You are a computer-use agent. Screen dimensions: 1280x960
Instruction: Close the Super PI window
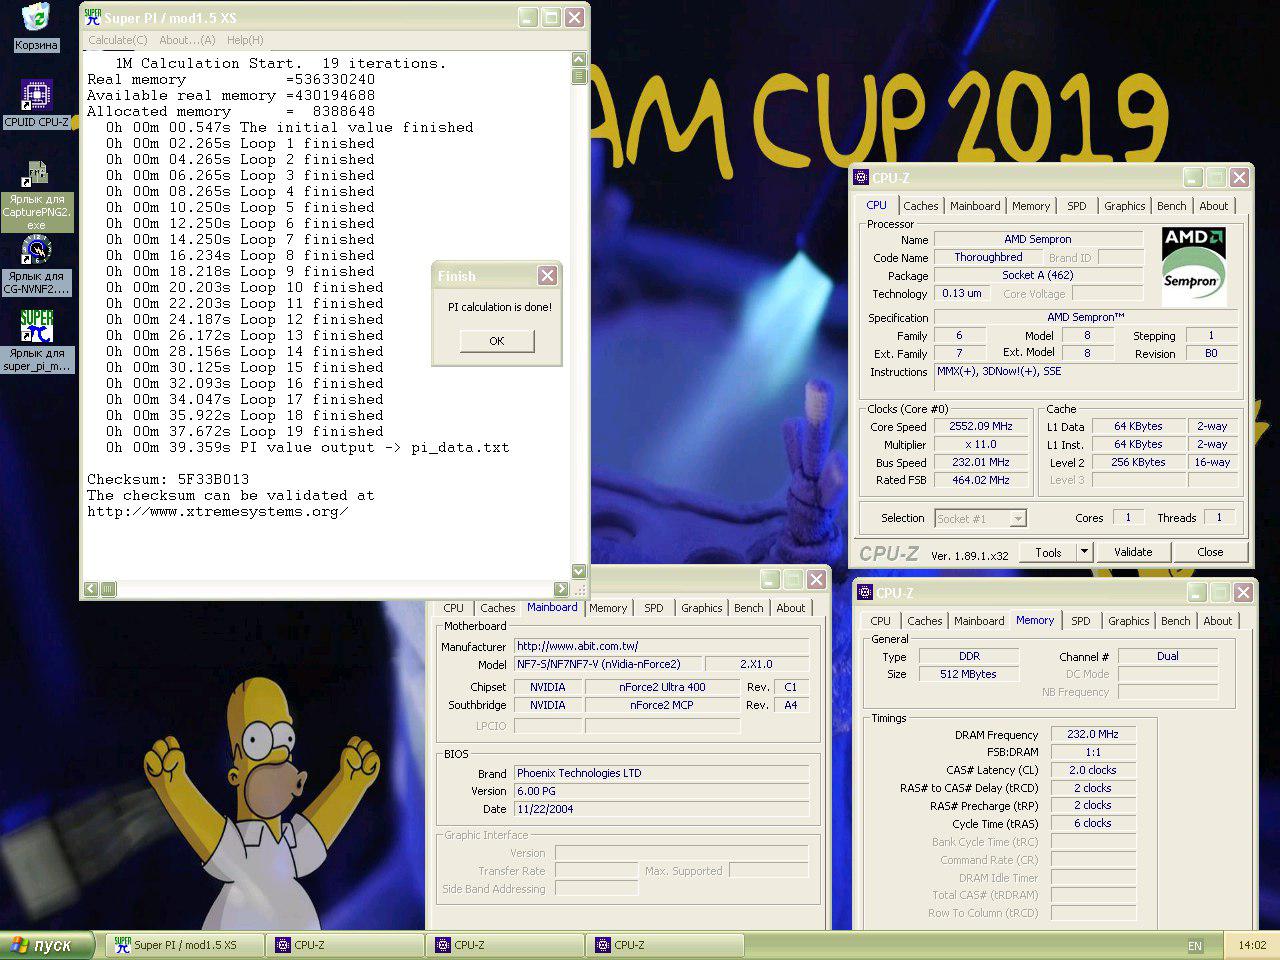(574, 17)
